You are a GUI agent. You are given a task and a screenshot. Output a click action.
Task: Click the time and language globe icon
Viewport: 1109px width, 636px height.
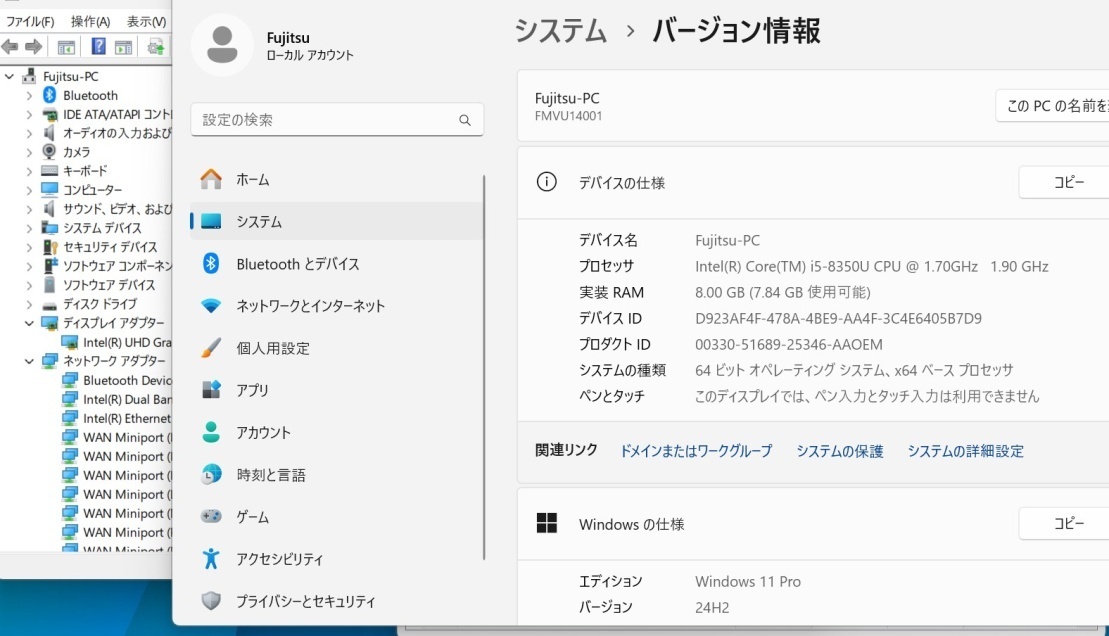(x=211, y=474)
